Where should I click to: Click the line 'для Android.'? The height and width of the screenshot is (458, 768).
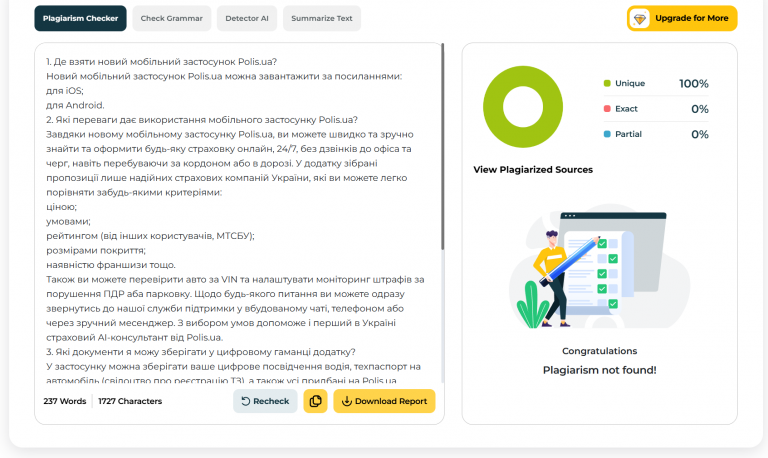75,105
